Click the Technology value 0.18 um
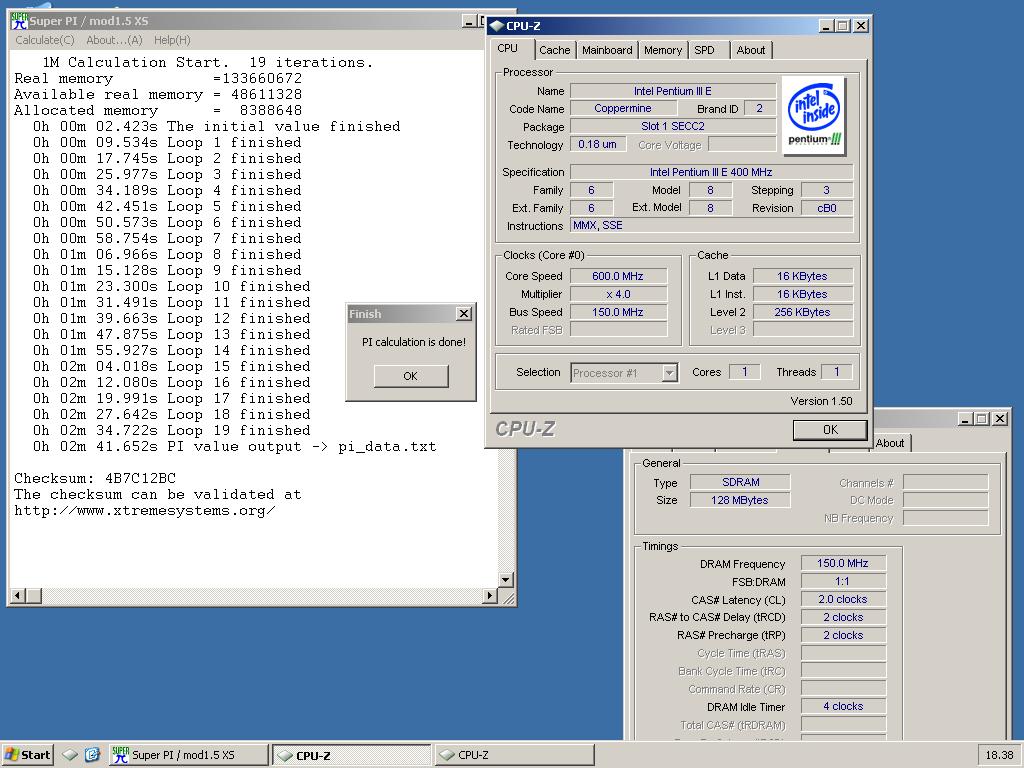The image size is (1024, 768). [598, 144]
